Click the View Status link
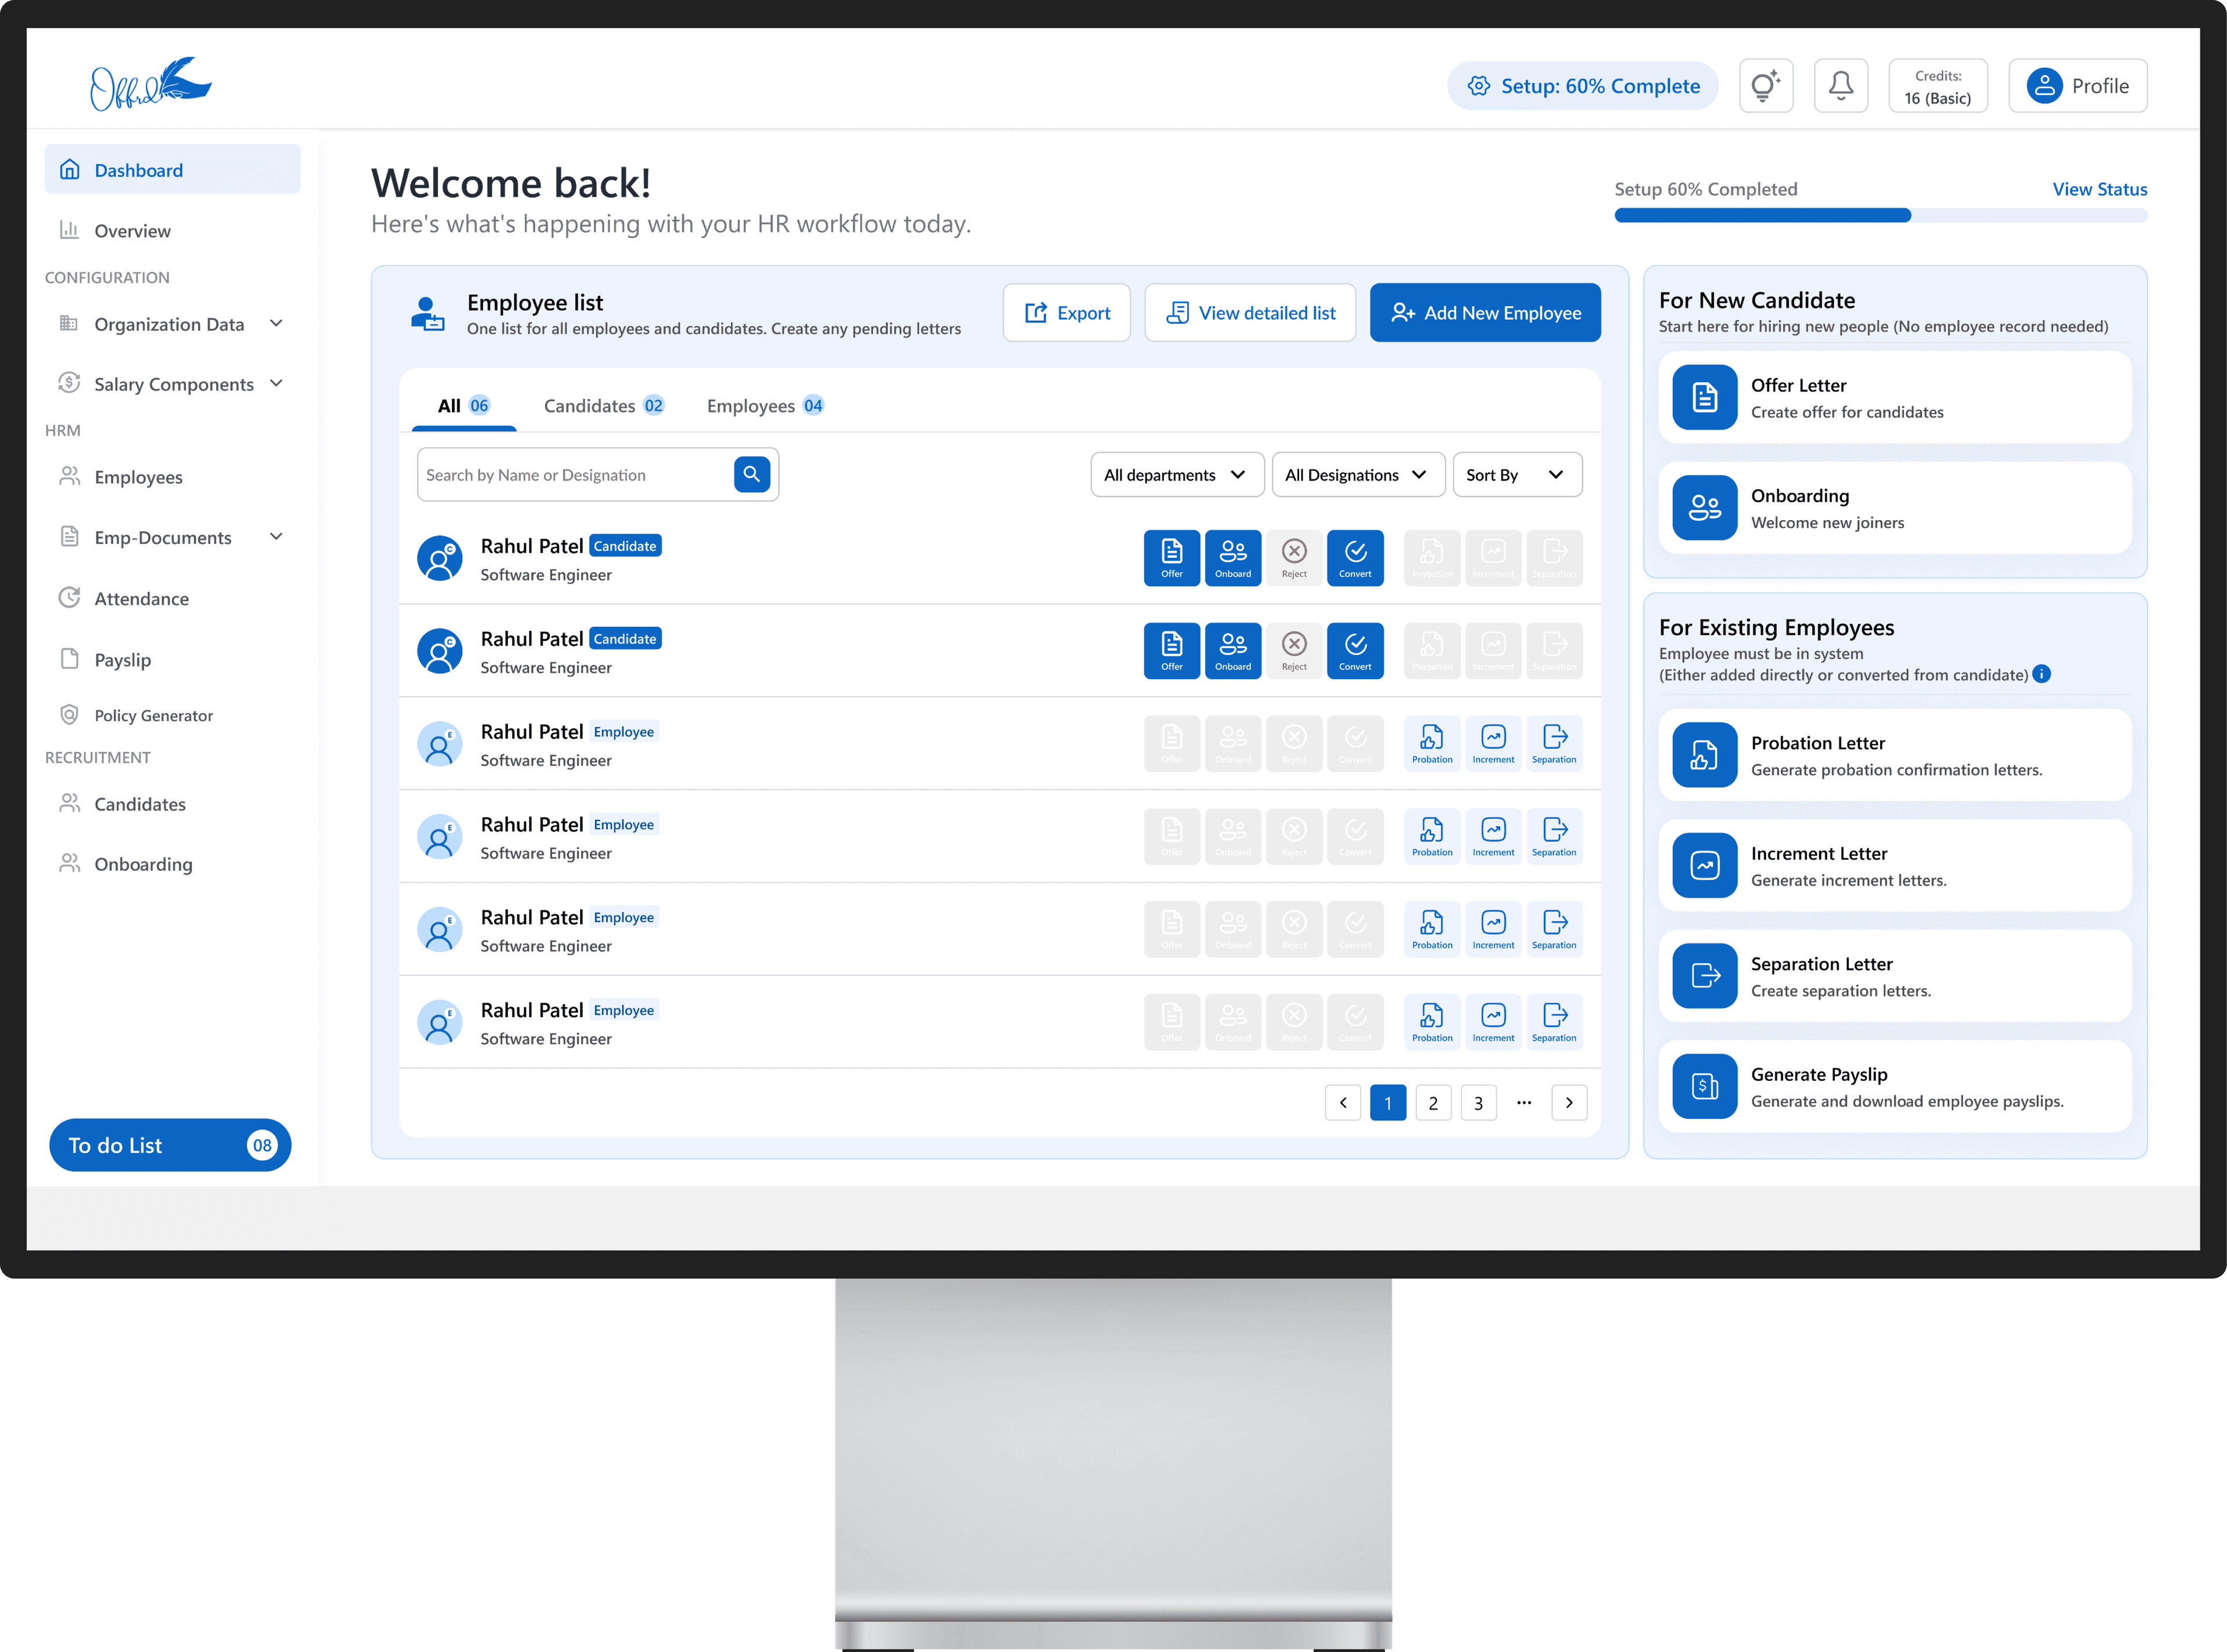The image size is (2227, 1652). (x=2099, y=189)
